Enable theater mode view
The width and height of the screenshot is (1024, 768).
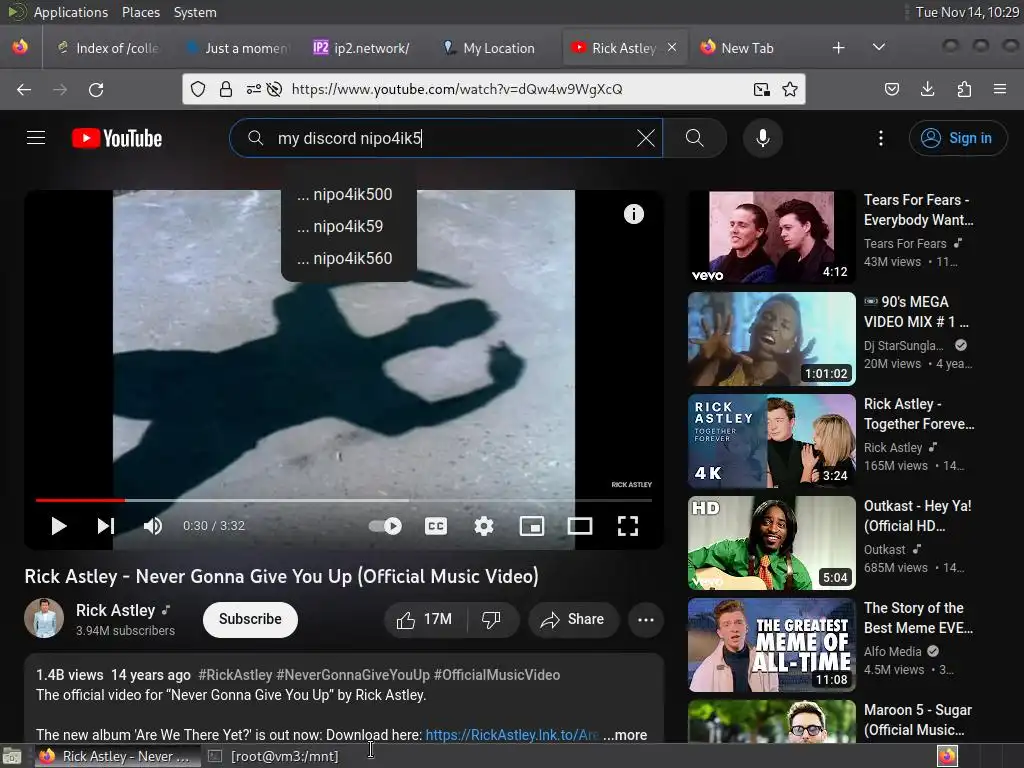580,526
